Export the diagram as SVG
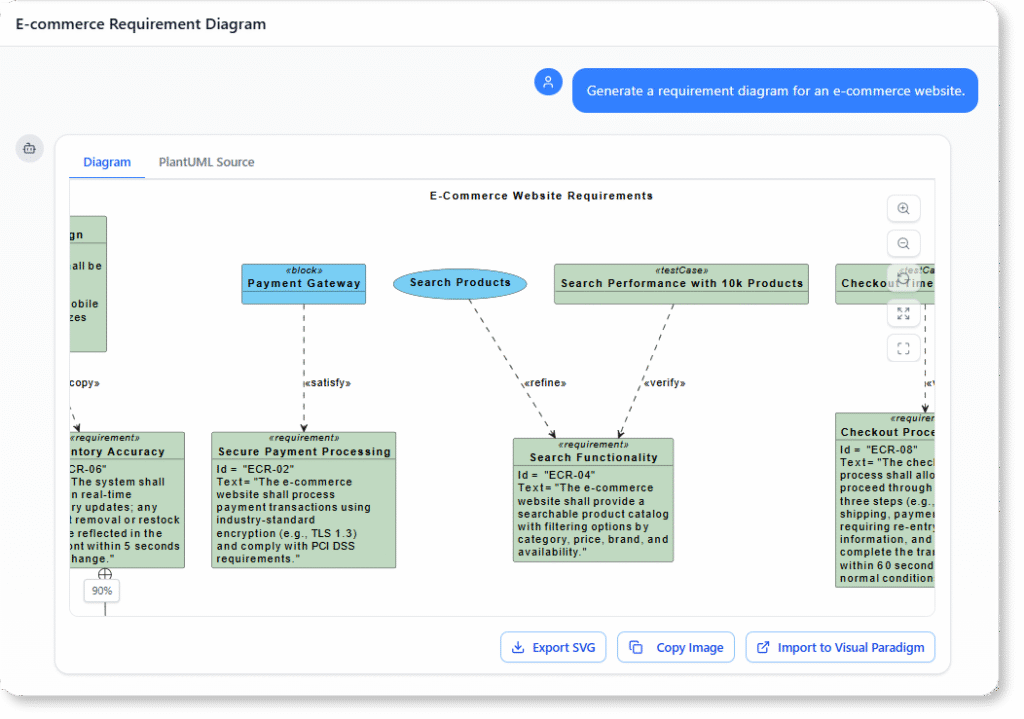The image size is (1024, 719). click(553, 647)
